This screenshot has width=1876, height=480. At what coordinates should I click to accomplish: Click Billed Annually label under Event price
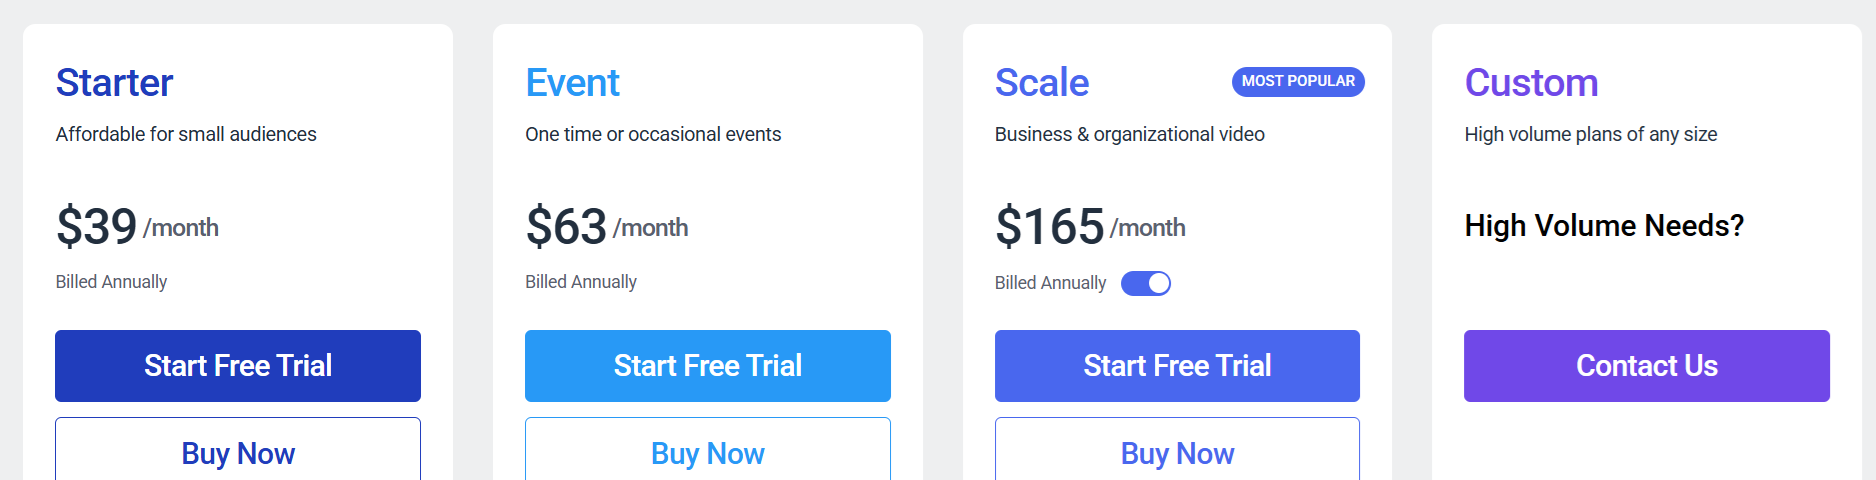pos(581,282)
